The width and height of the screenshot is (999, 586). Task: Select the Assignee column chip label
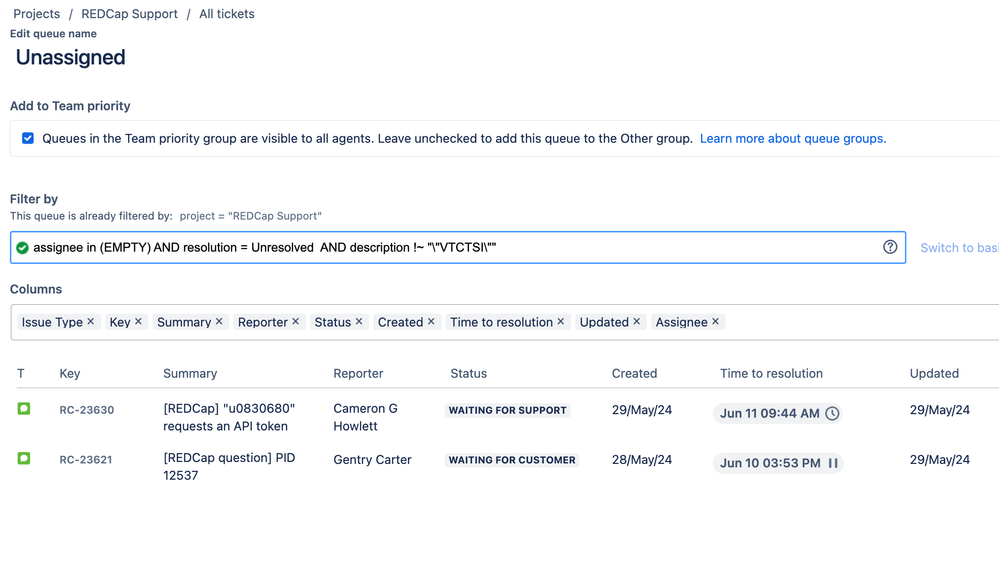coord(681,322)
